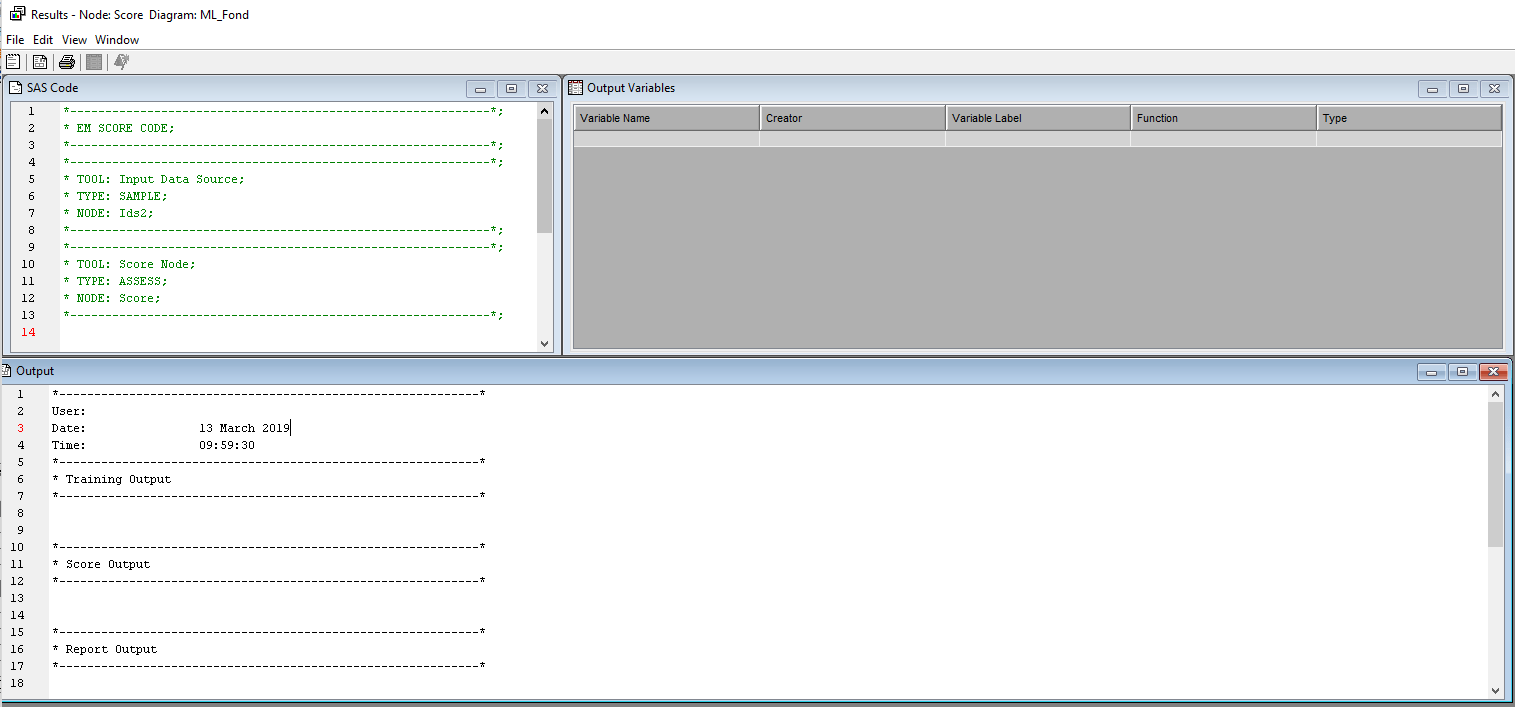The height and width of the screenshot is (707, 1515).
Task: Click the grayed grid toolbar icon
Action: point(93,61)
